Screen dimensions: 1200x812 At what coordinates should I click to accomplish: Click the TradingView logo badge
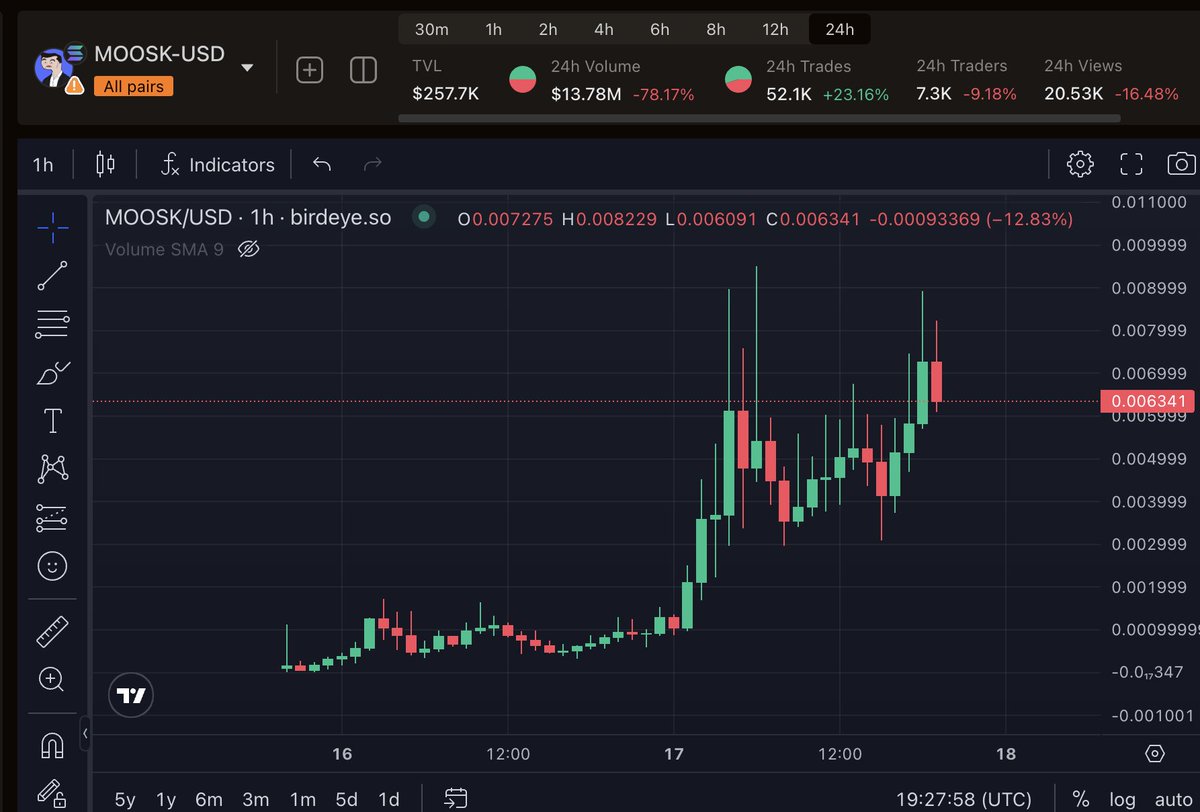click(x=131, y=695)
